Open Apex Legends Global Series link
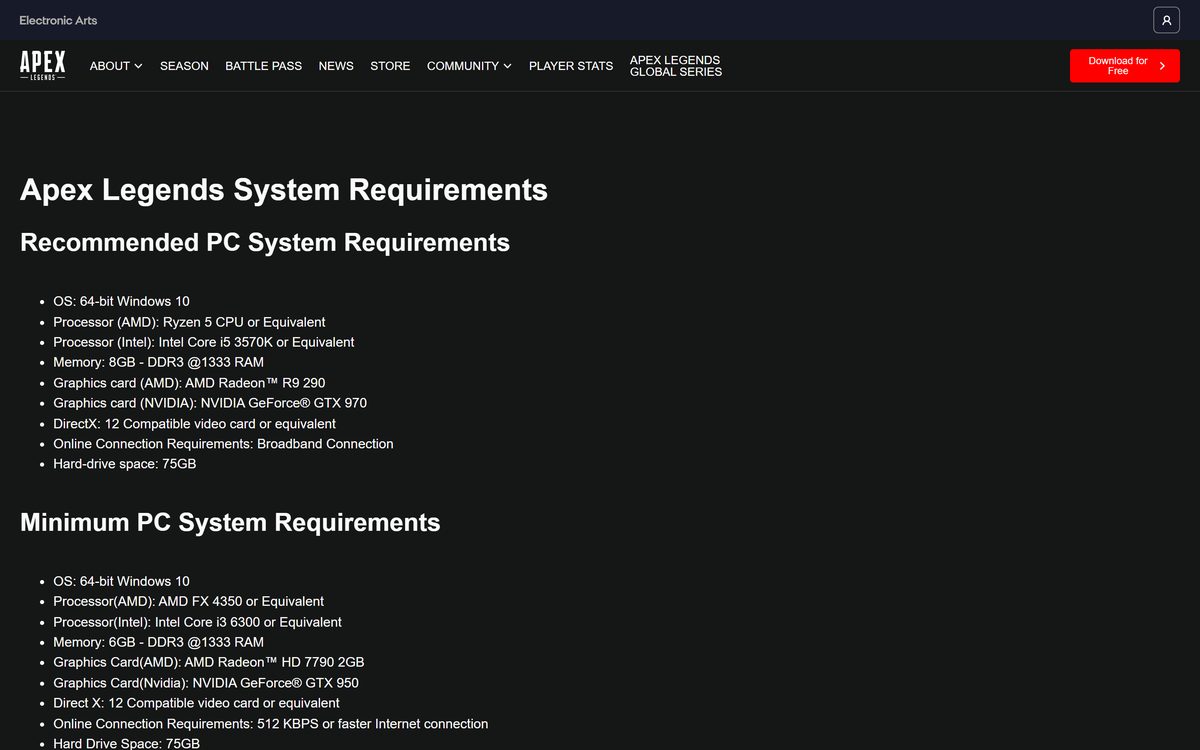 click(676, 66)
